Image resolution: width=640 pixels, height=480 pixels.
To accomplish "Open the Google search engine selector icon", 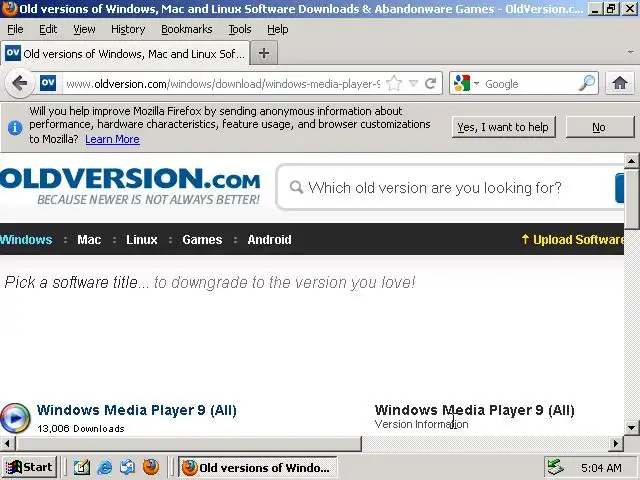I will pos(466,83).
